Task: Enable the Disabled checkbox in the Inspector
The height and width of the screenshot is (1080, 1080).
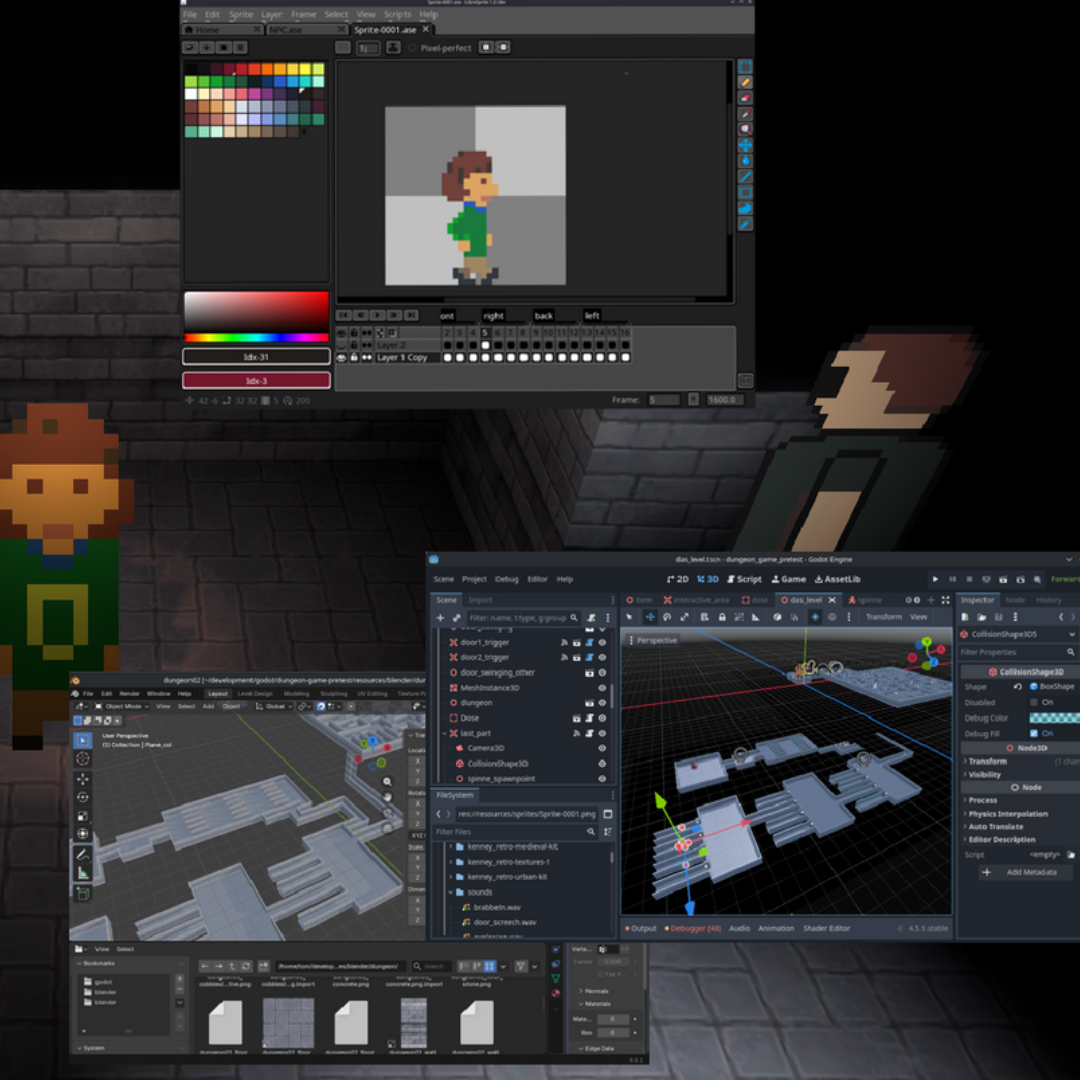Action: coord(1034,702)
